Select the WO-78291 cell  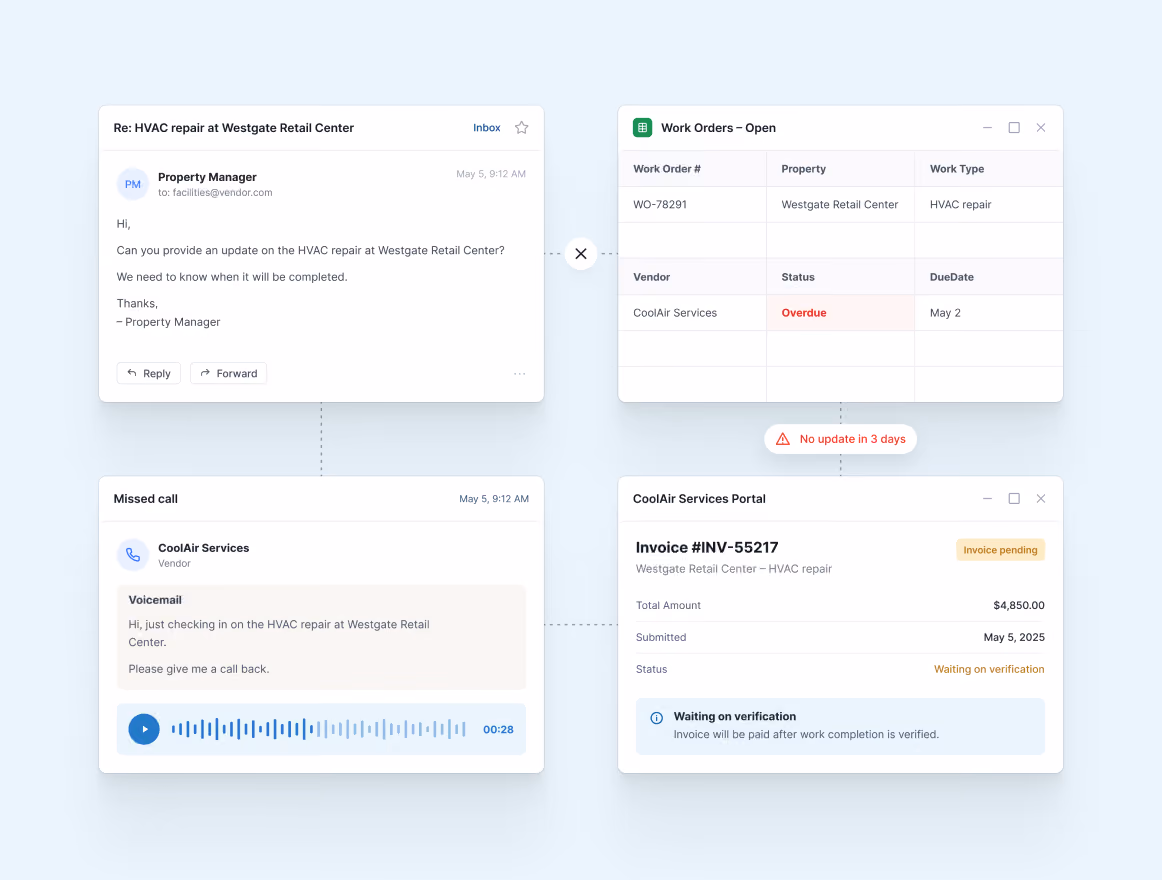click(x=692, y=205)
